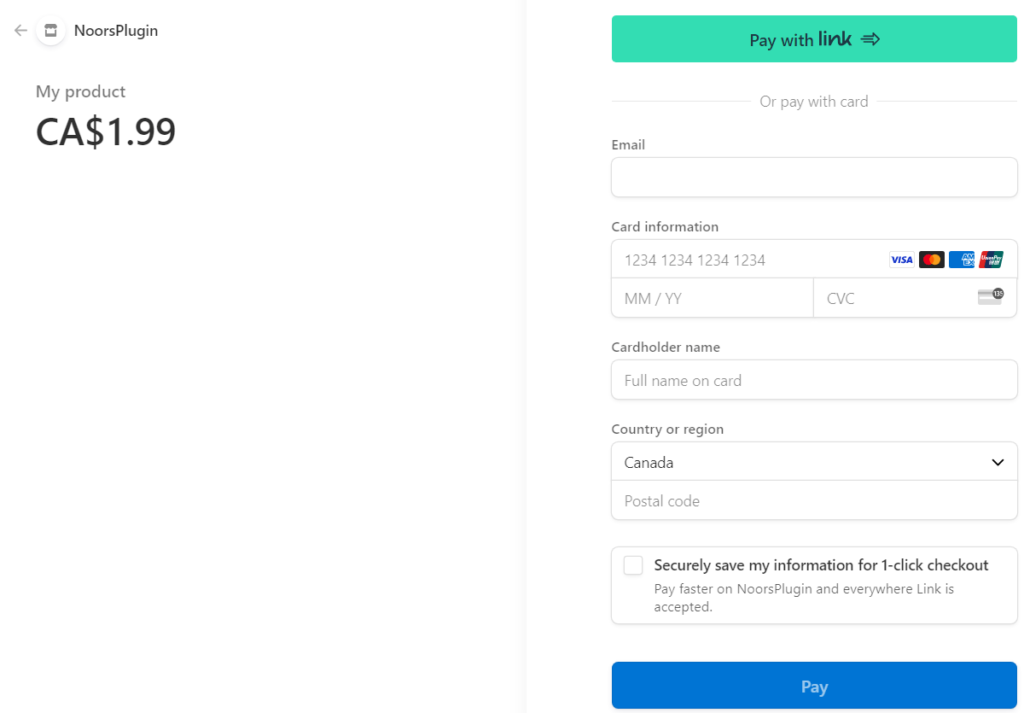Image resolution: width=1024 pixels, height=713 pixels.
Task: Click the American Express card brand icon
Action: [x=961, y=259]
